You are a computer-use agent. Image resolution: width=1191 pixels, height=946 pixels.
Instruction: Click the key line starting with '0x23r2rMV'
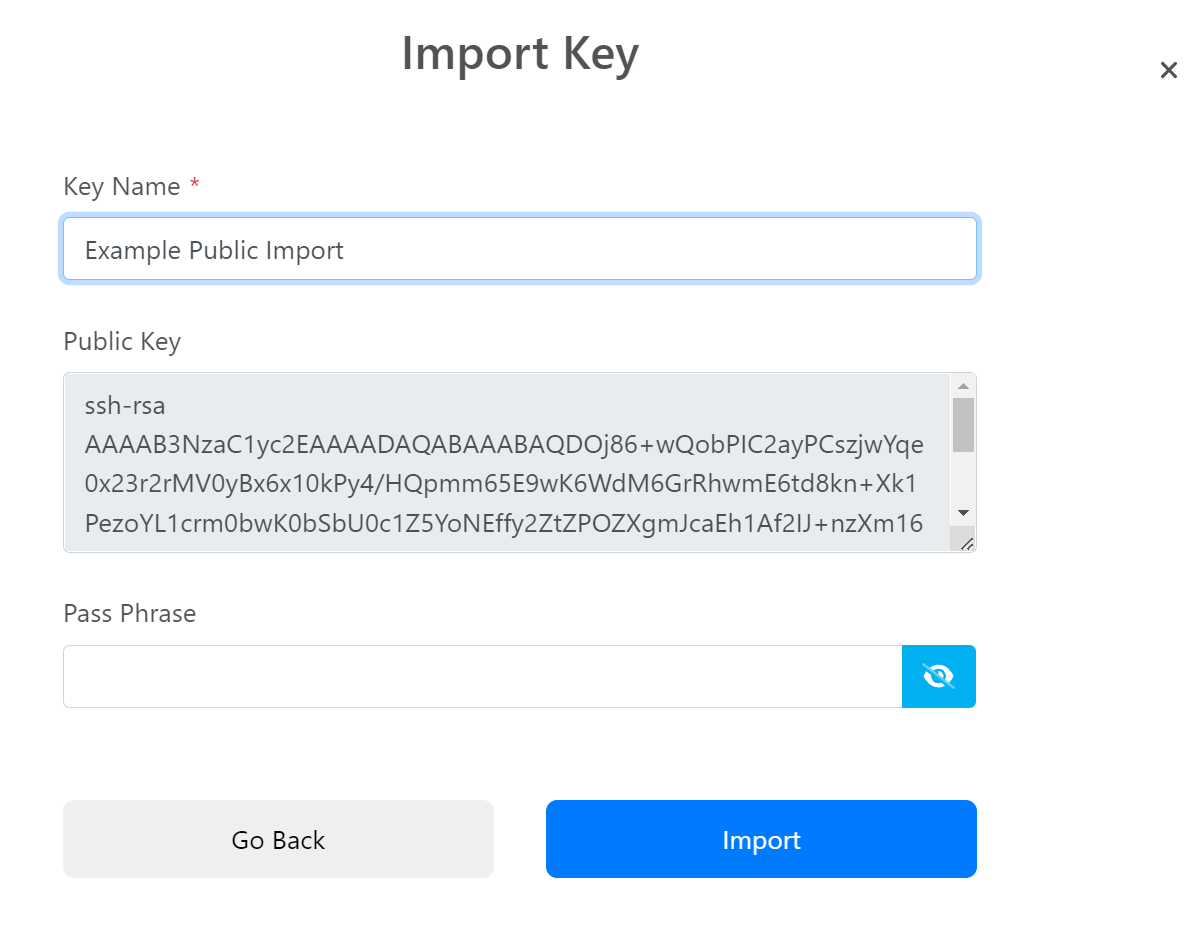click(x=501, y=484)
